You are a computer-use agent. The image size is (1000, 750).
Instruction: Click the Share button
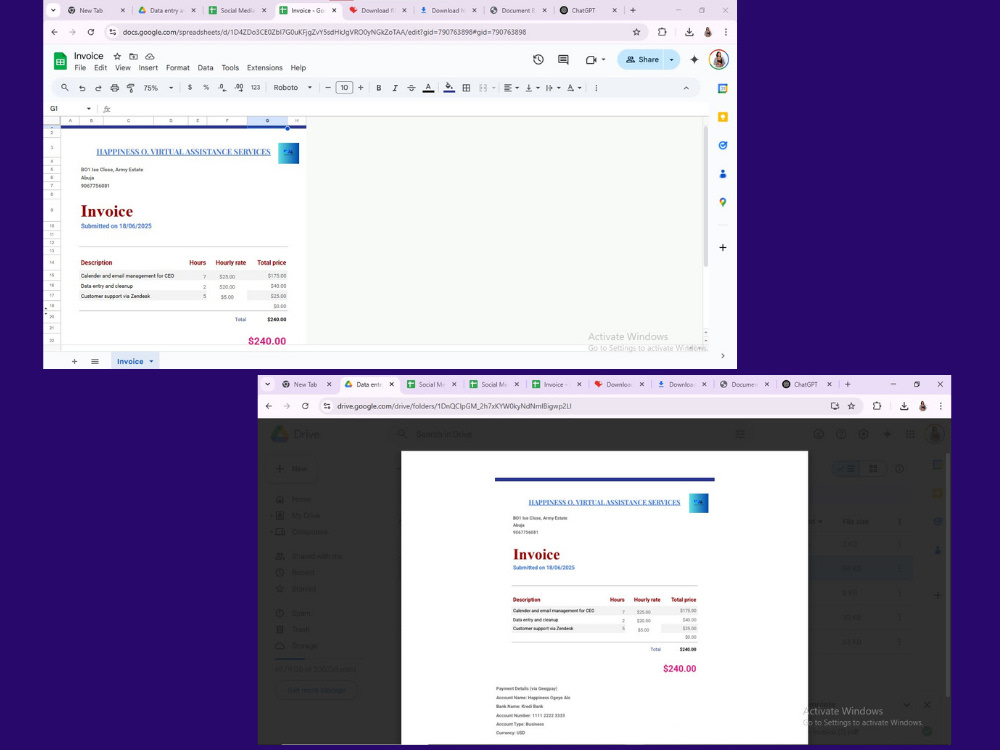click(x=642, y=59)
